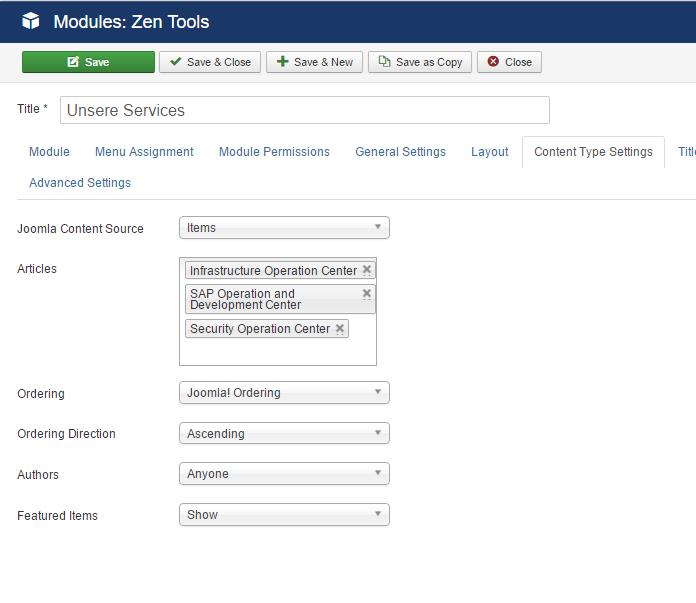Click Save & New button
696x603 pixels.
point(314,62)
